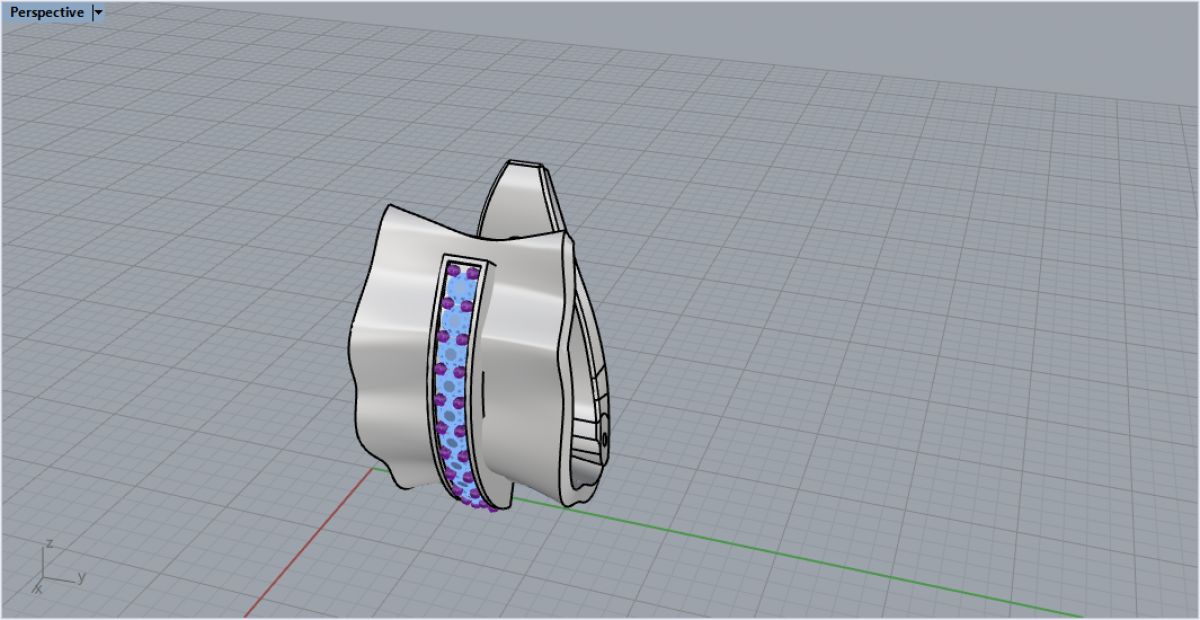Screen dimensions: 1200x620
Task: Select the Perspective viewport title label
Action: pos(47,13)
